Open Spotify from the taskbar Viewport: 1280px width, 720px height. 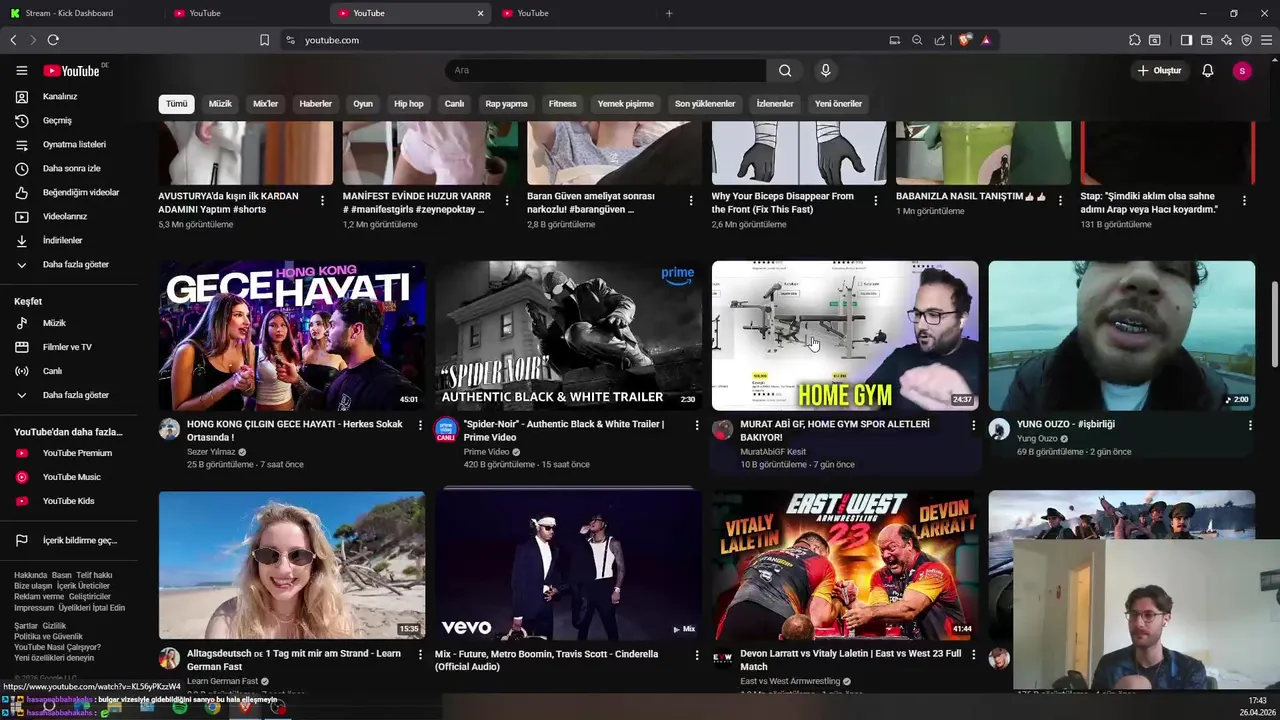point(179,708)
